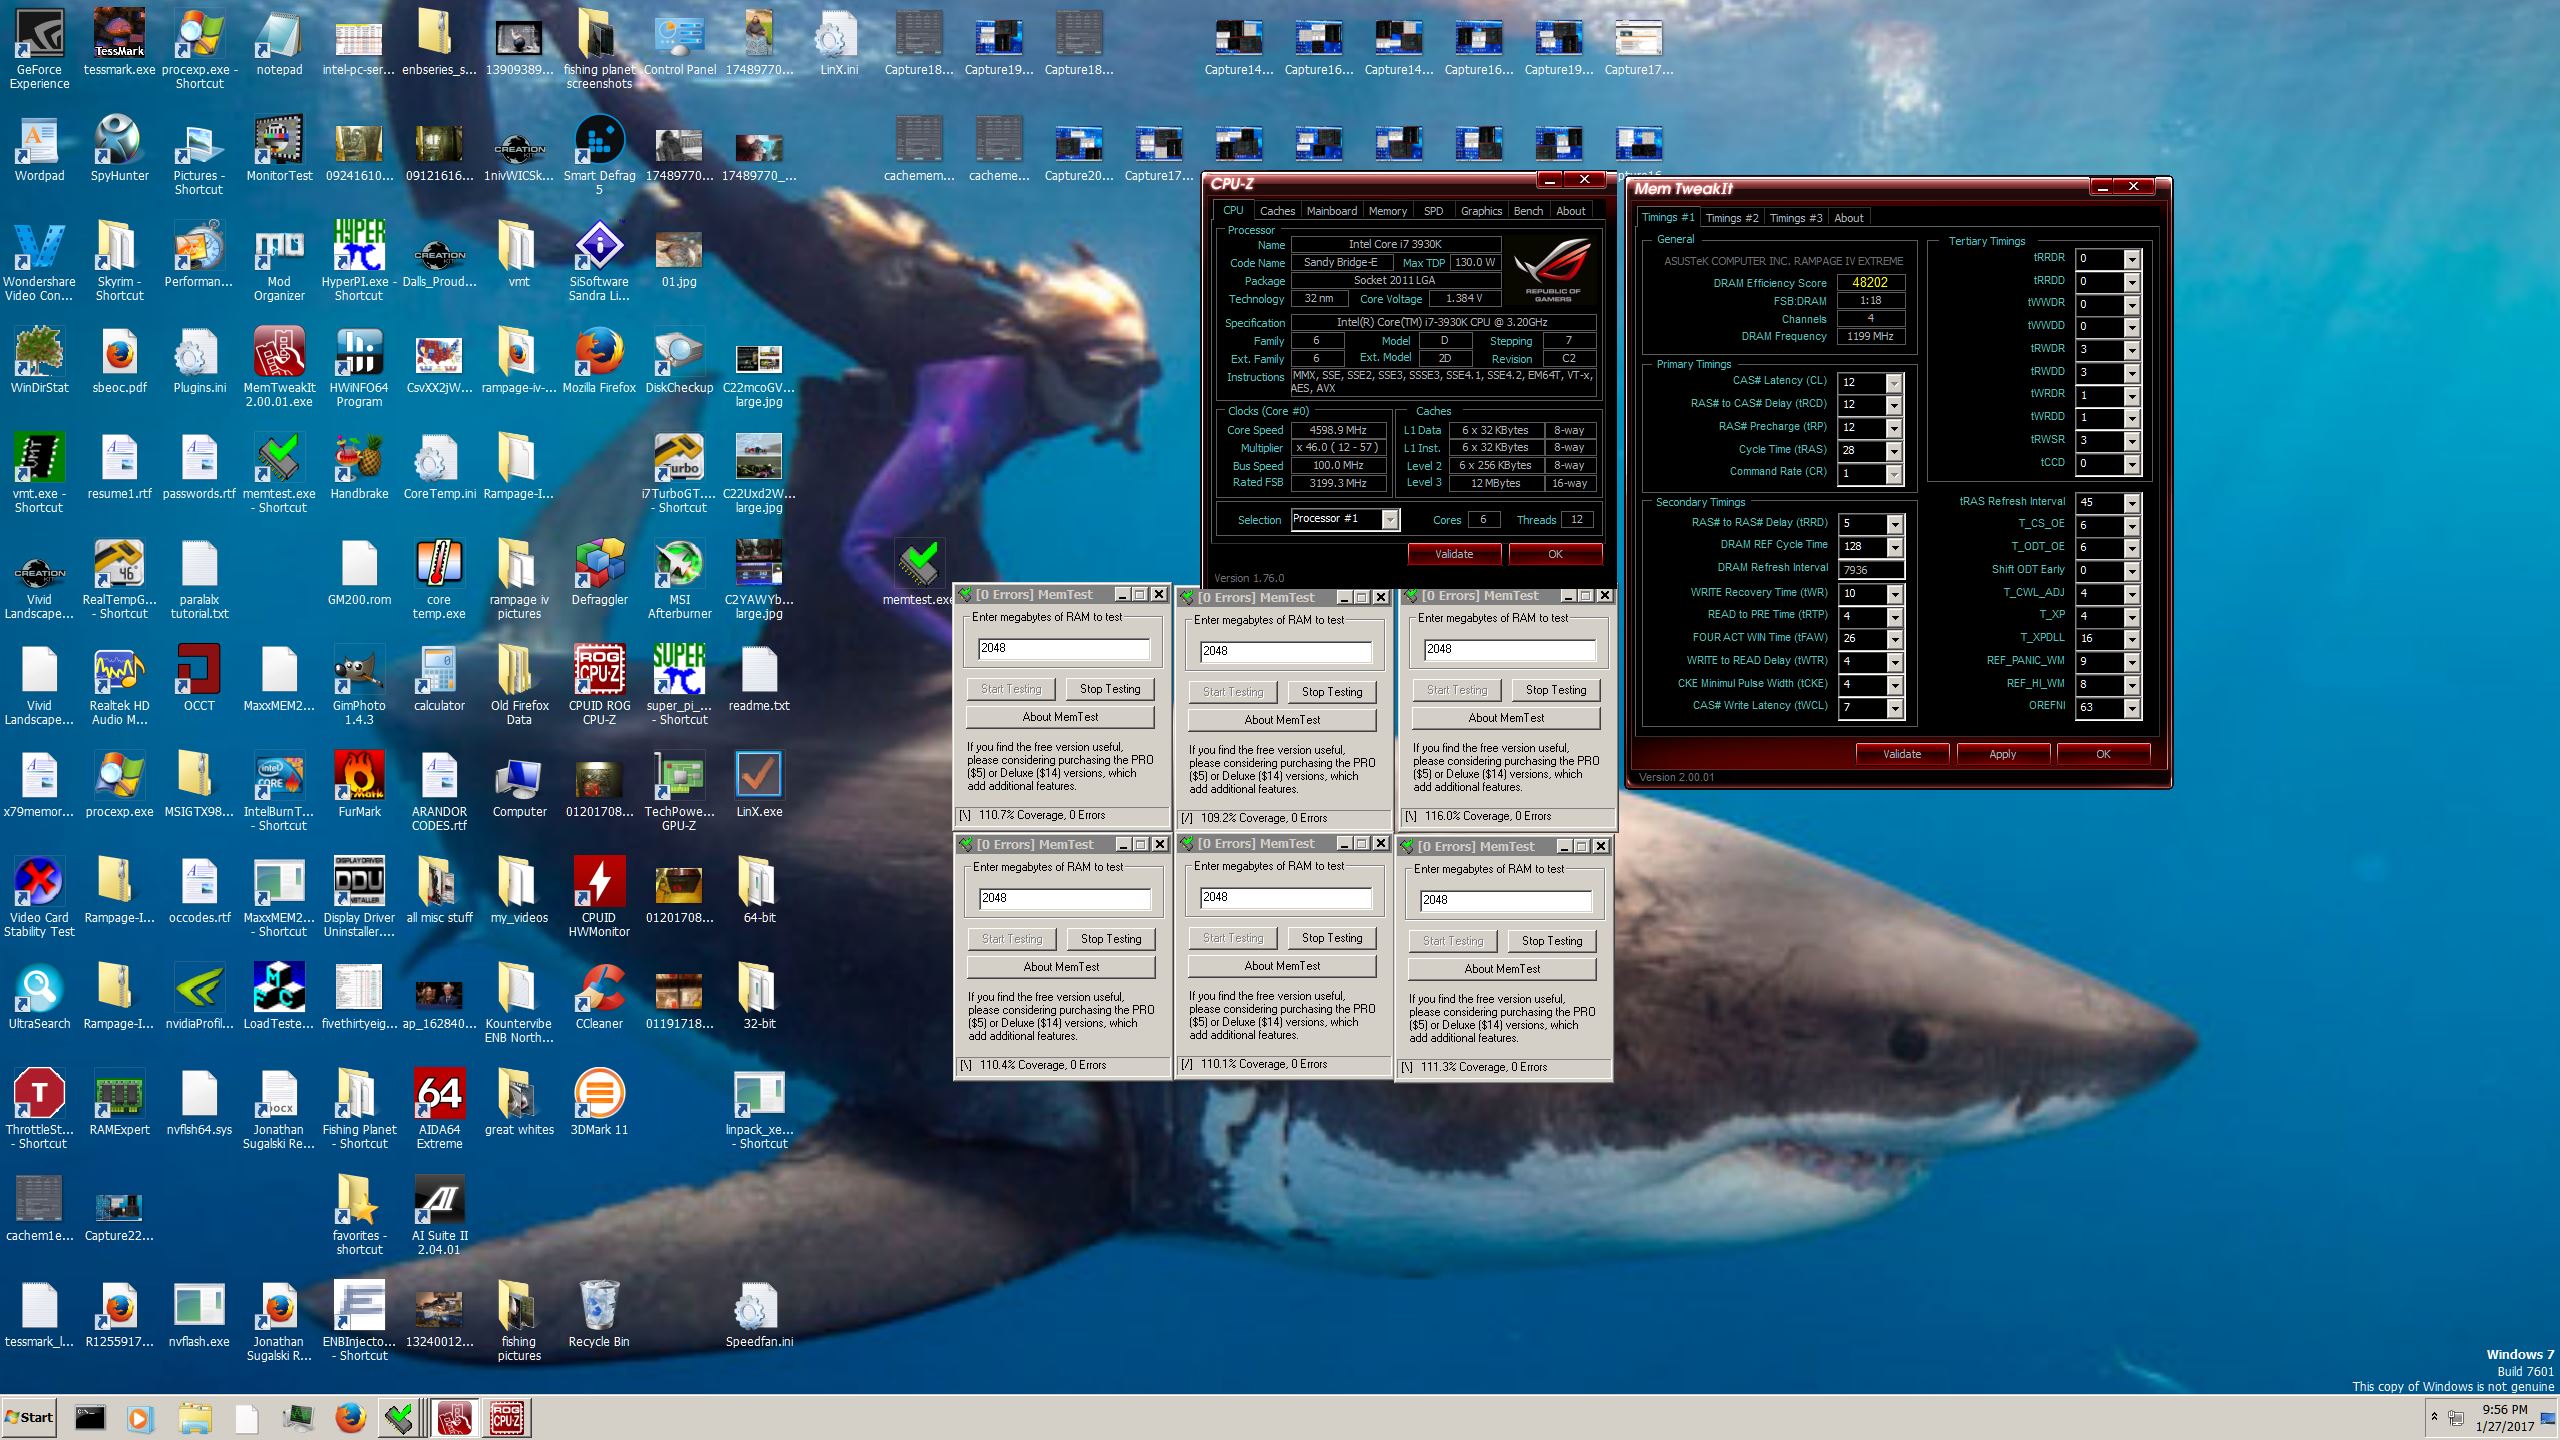Stop Testing in MemTest at 111.3% coverage
Viewport: 2560px width, 1440px height.
(x=1552, y=941)
